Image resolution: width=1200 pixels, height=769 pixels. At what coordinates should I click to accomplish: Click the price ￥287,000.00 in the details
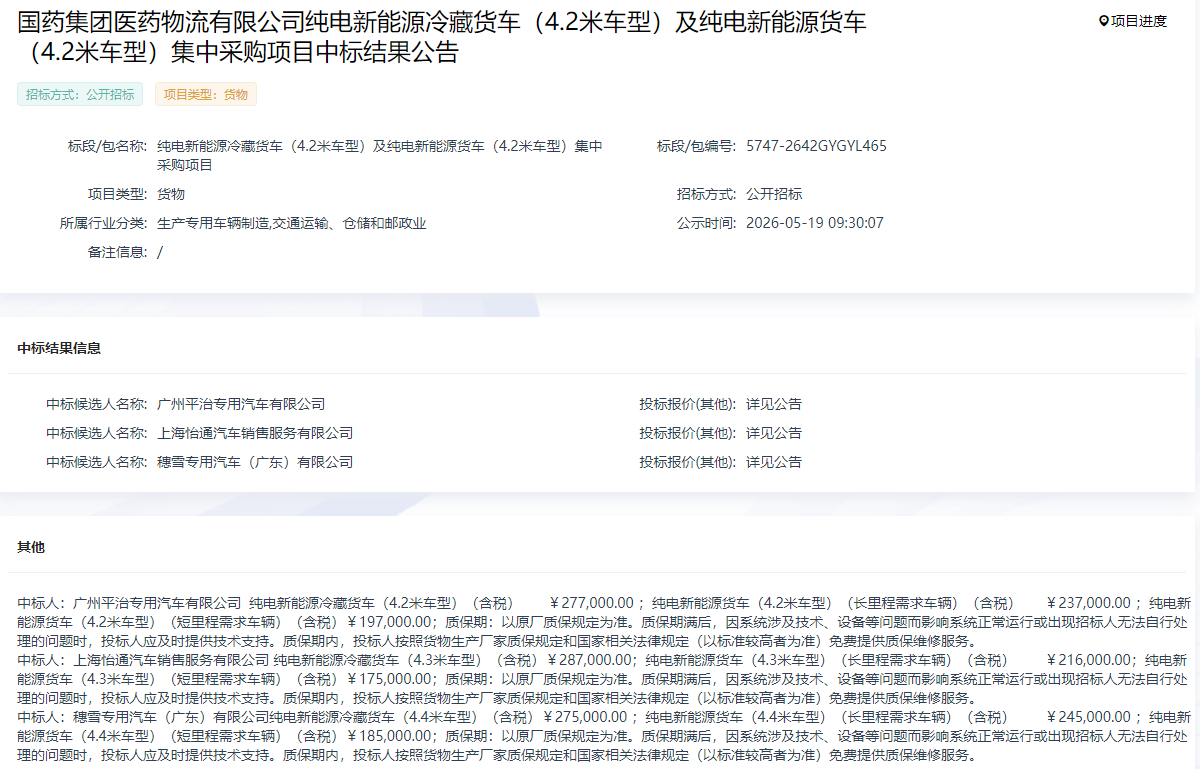coord(589,660)
